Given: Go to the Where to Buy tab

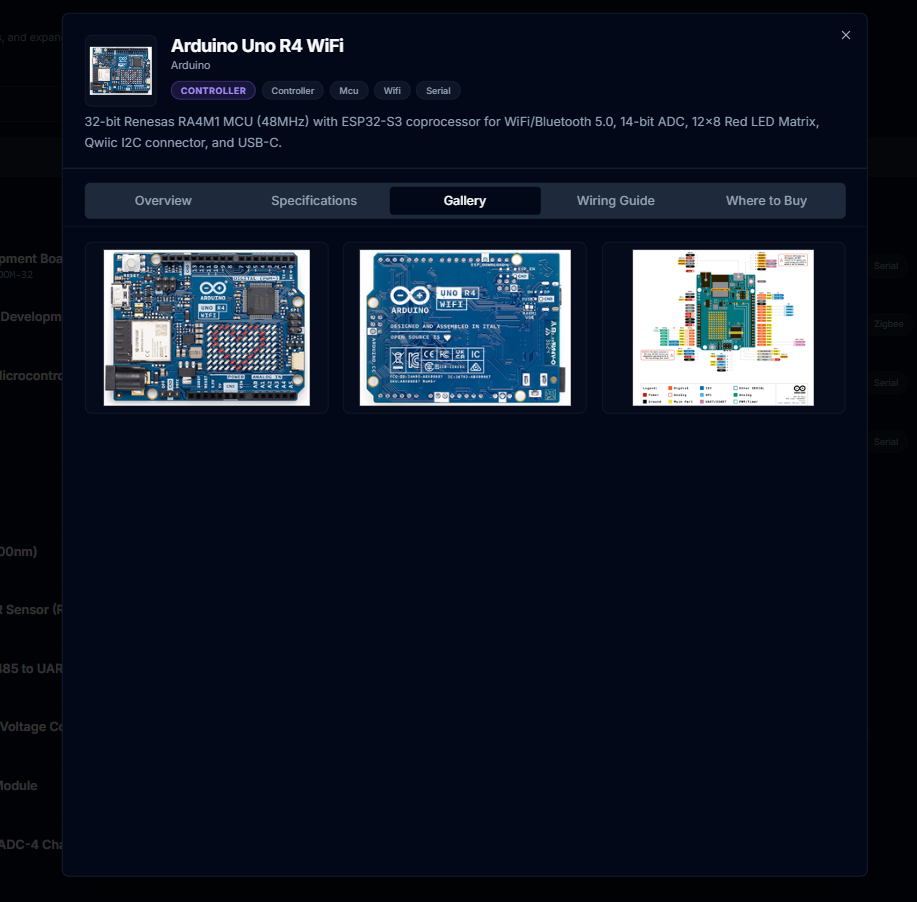Looking at the screenshot, I should (x=766, y=201).
